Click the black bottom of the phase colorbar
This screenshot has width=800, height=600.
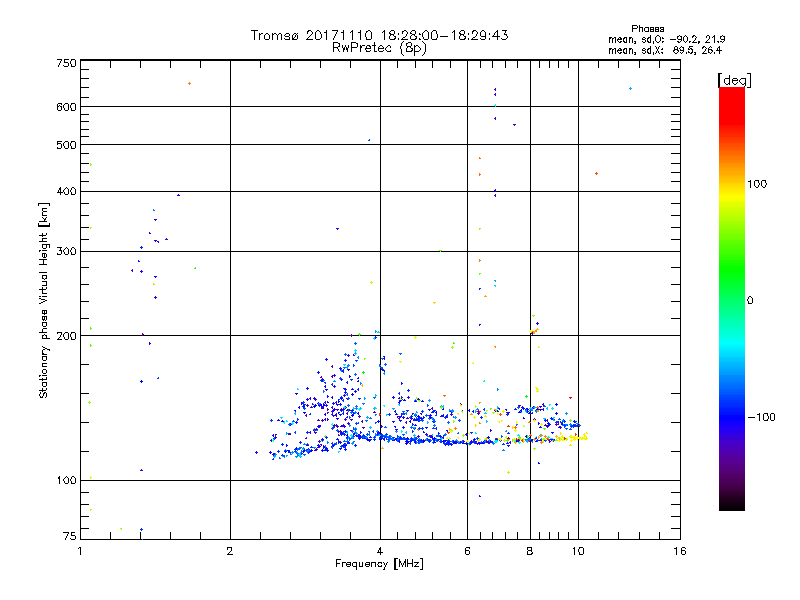click(x=732, y=504)
